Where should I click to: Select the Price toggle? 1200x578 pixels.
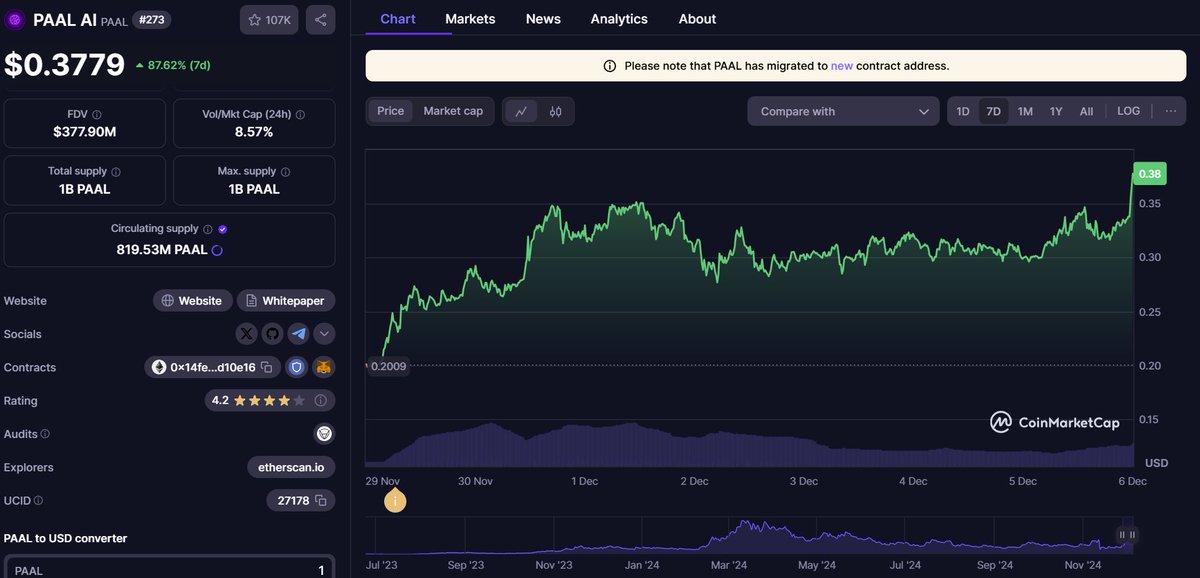pos(390,111)
